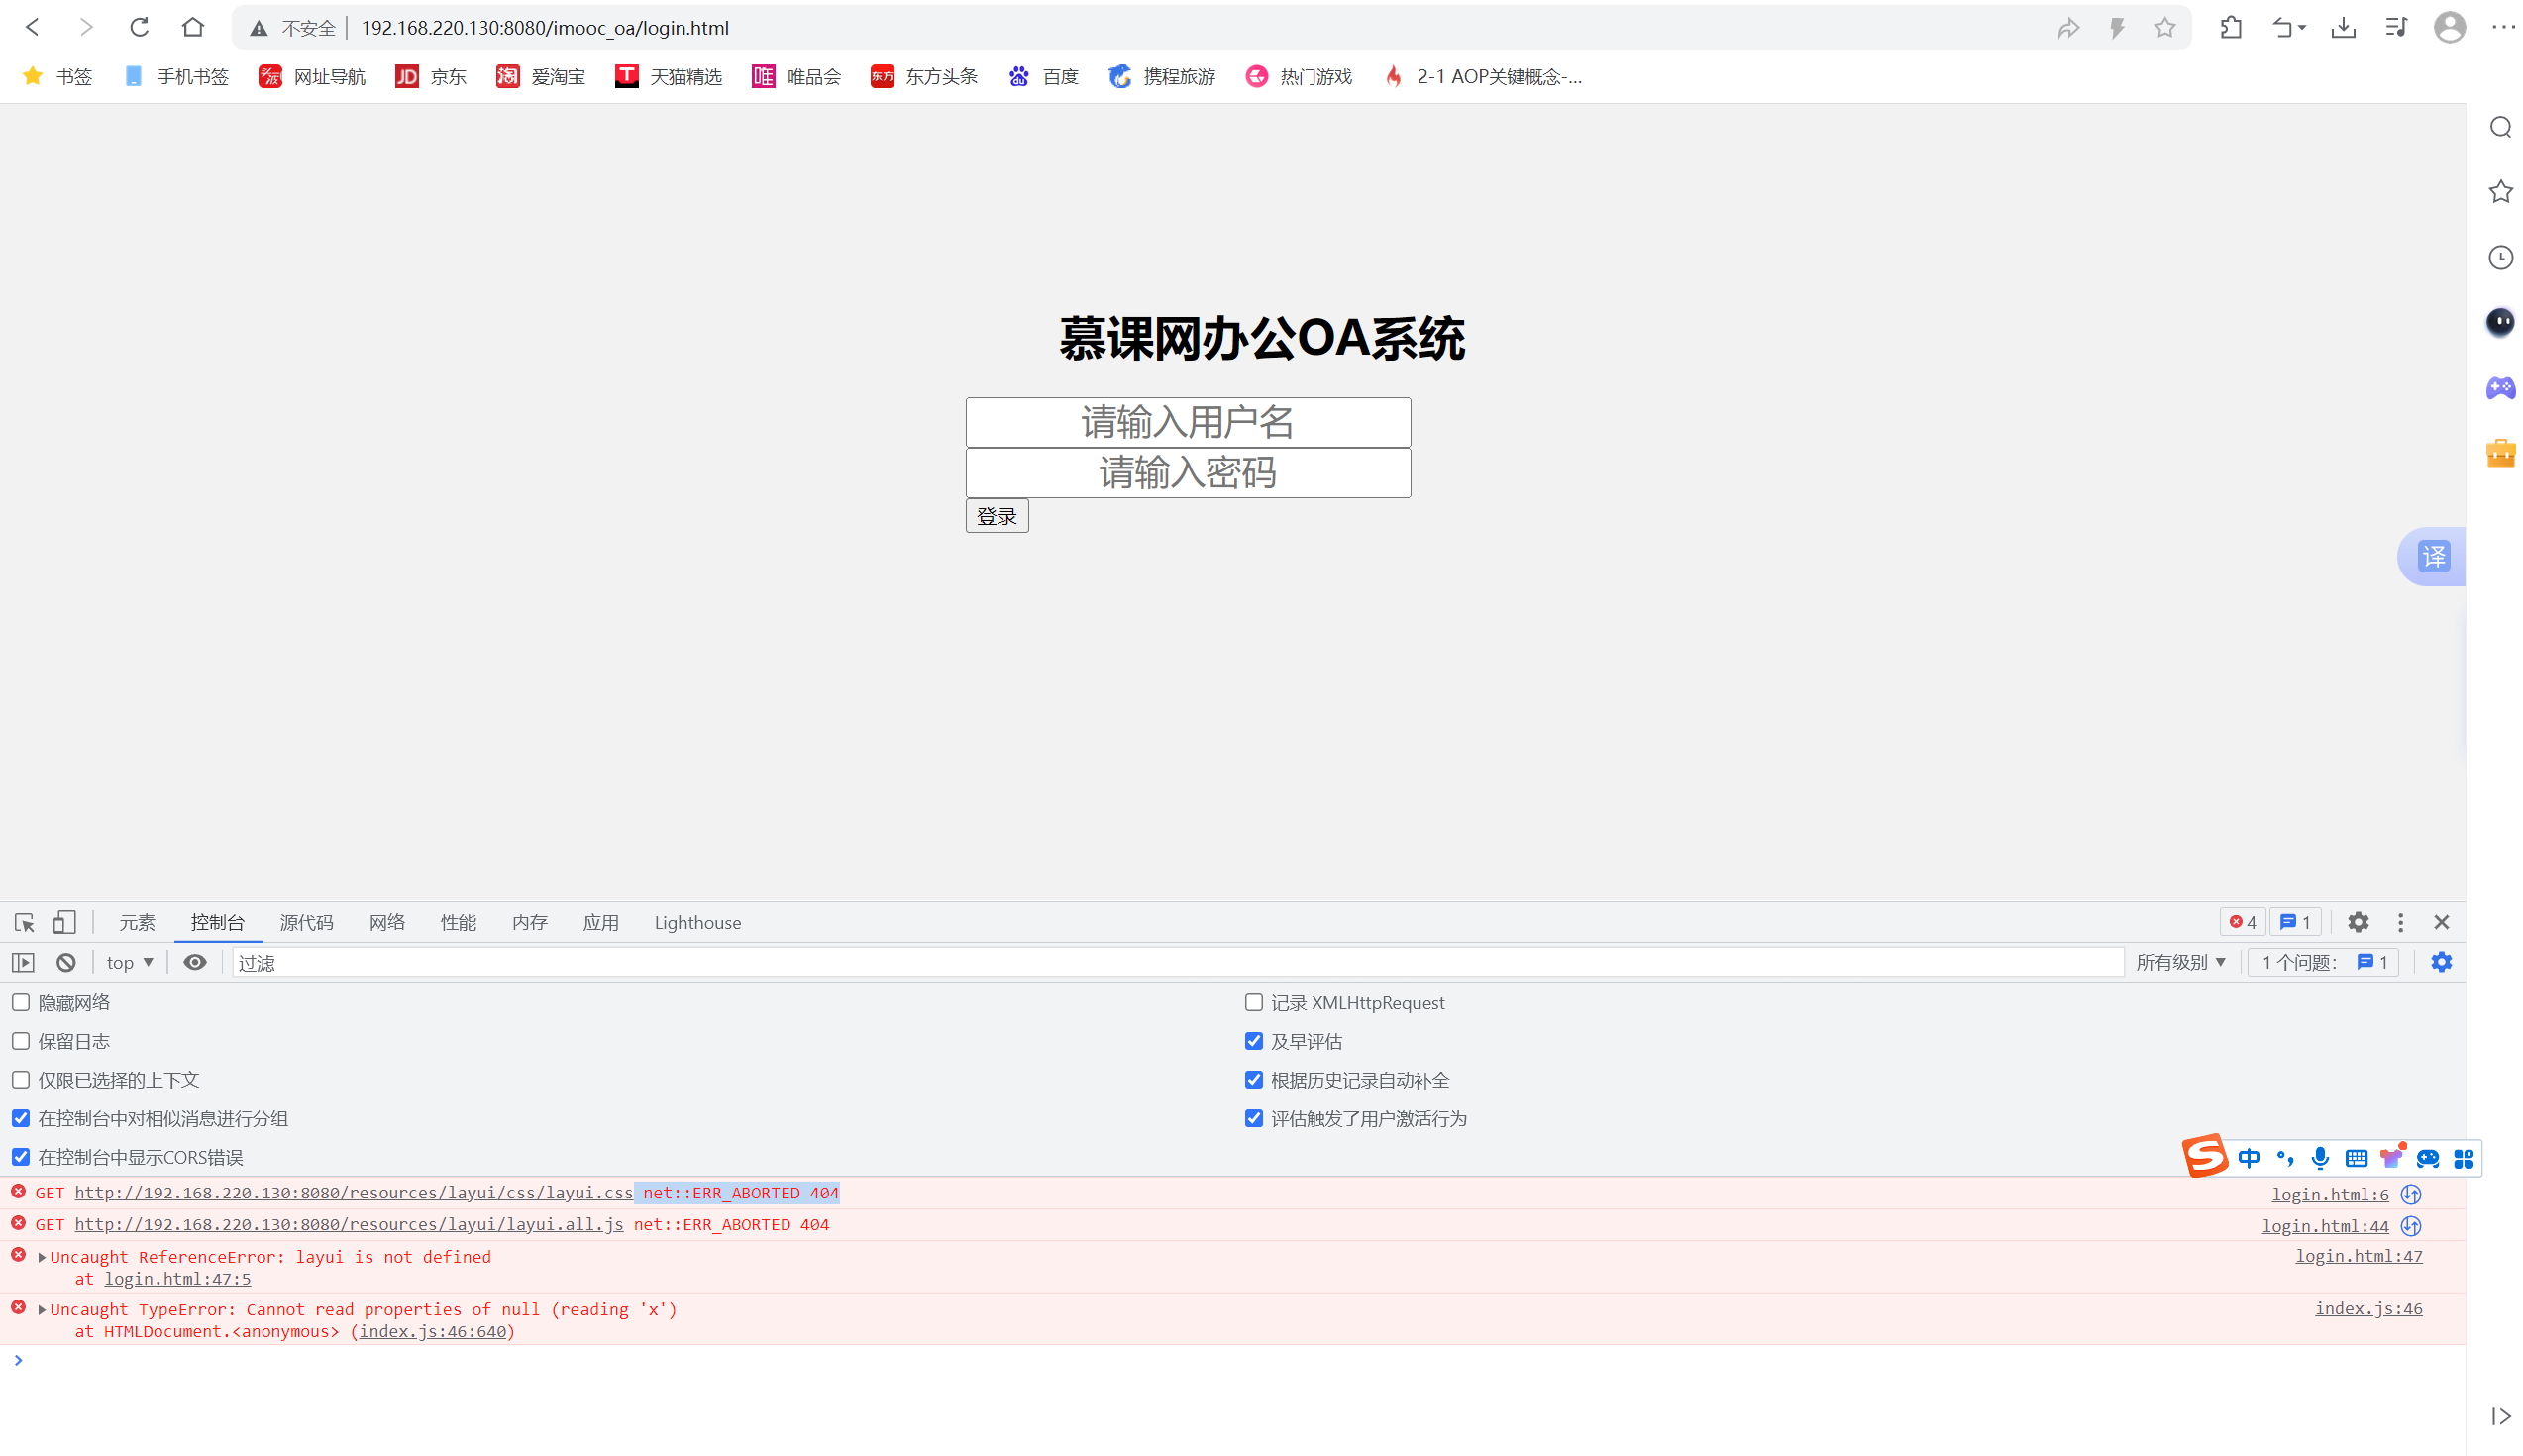The width and height of the screenshot is (2523, 1456).
Task: Share this page via arrow icon
Action: (x=2068, y=28)
